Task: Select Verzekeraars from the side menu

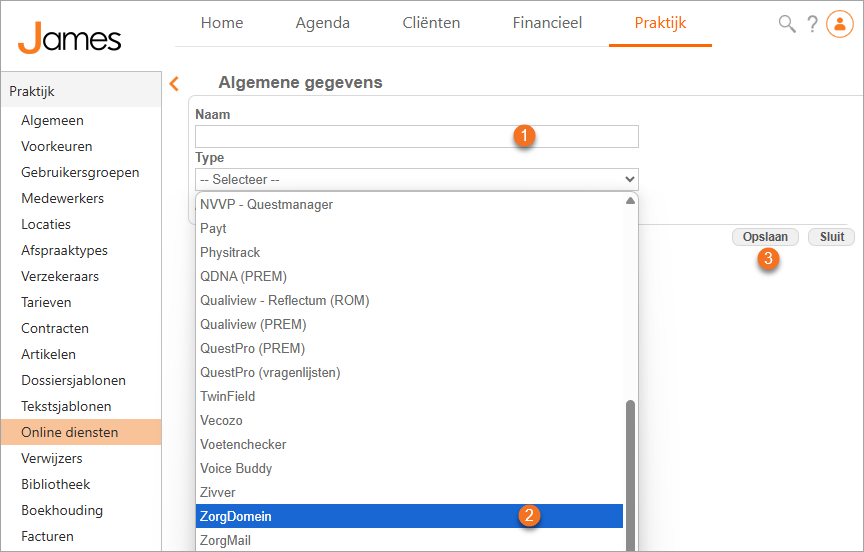Action: 60,276
